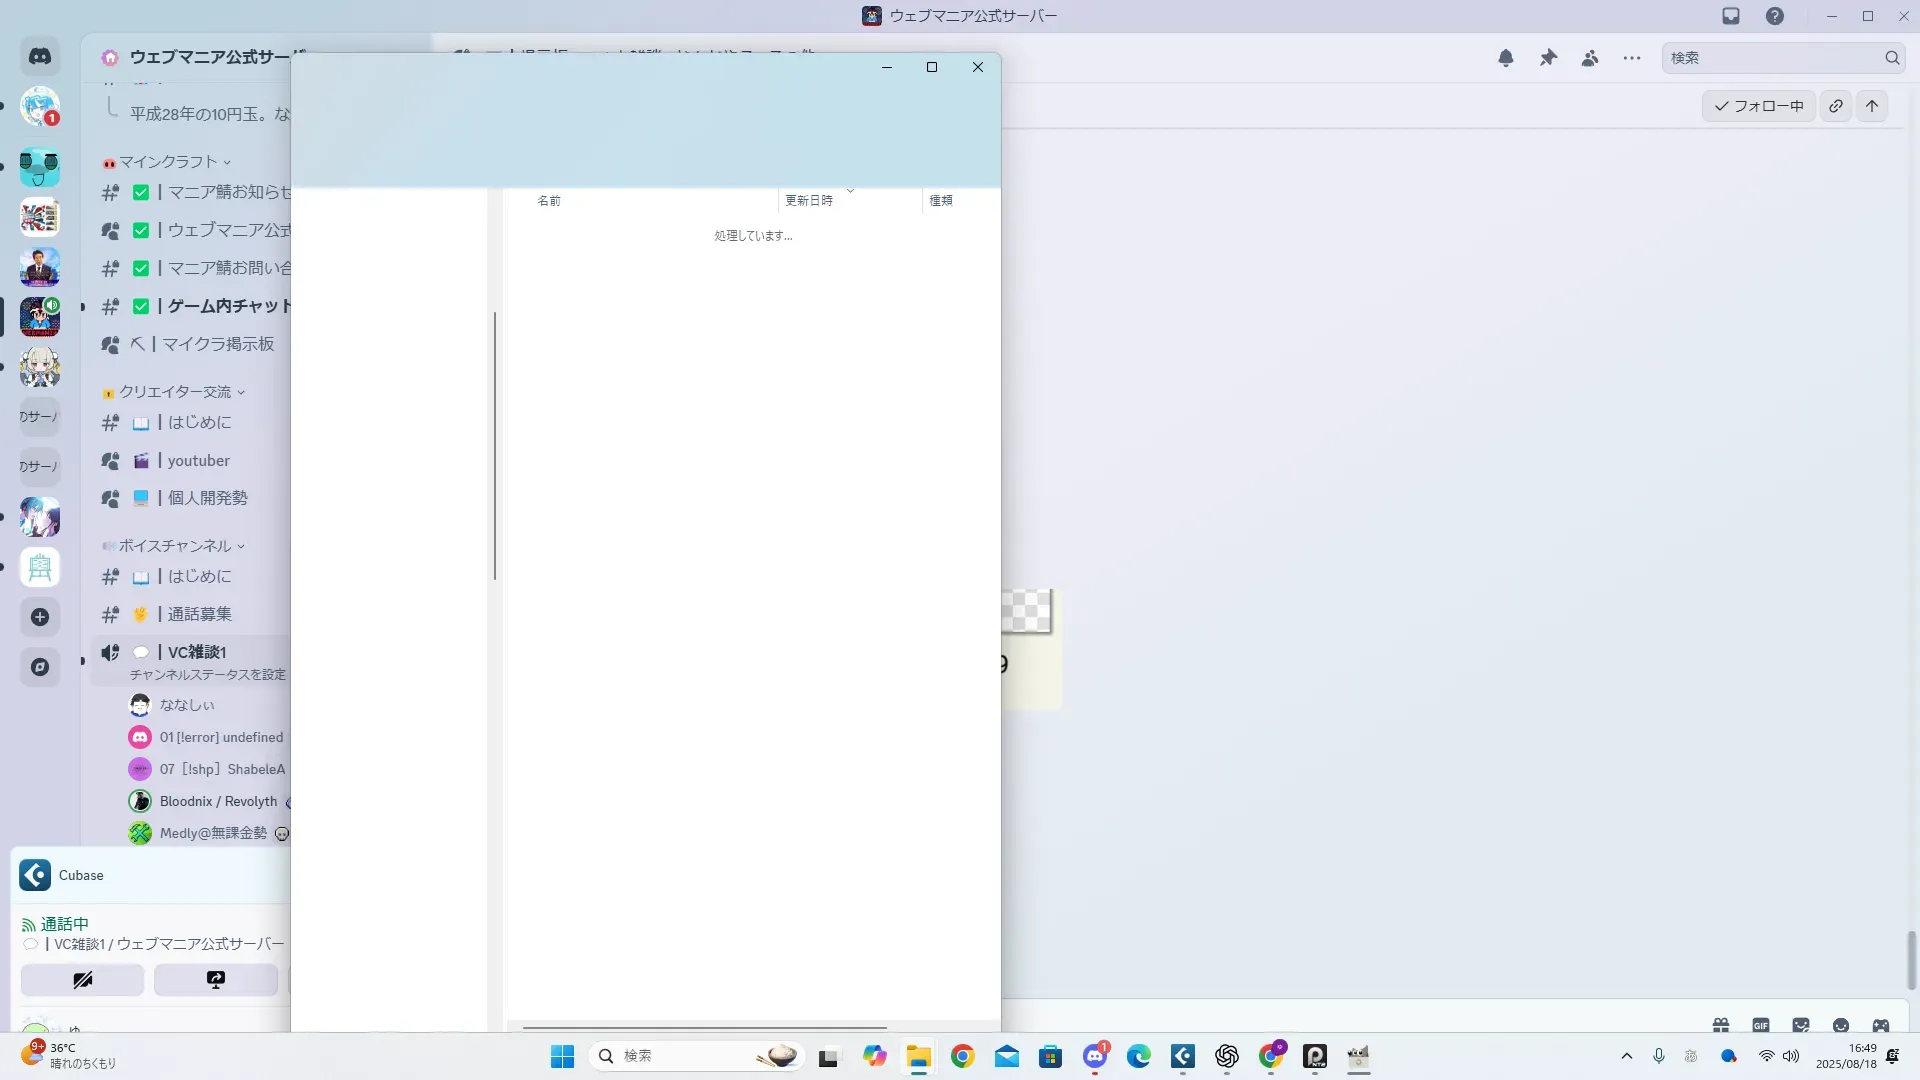
Task: Show pinned messages pin icon
Action: [1548, 58]
